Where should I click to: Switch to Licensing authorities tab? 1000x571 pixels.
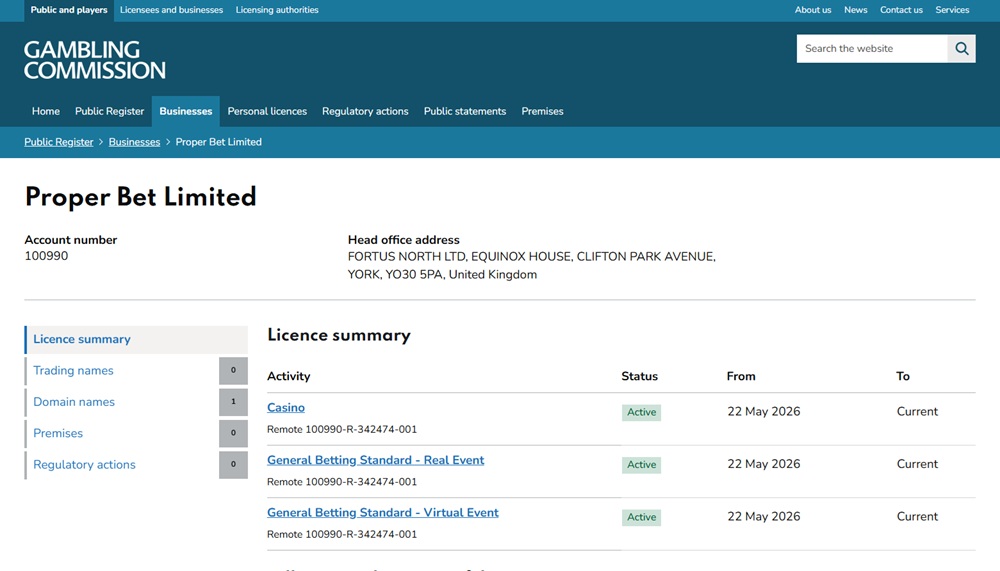pos(277,10)
